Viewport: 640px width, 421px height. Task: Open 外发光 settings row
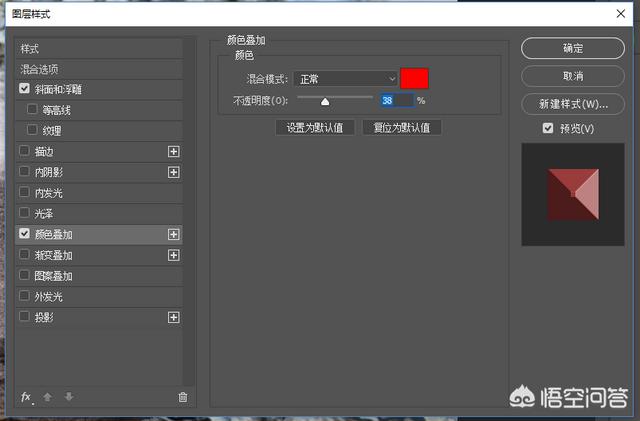tap(99, 297)
